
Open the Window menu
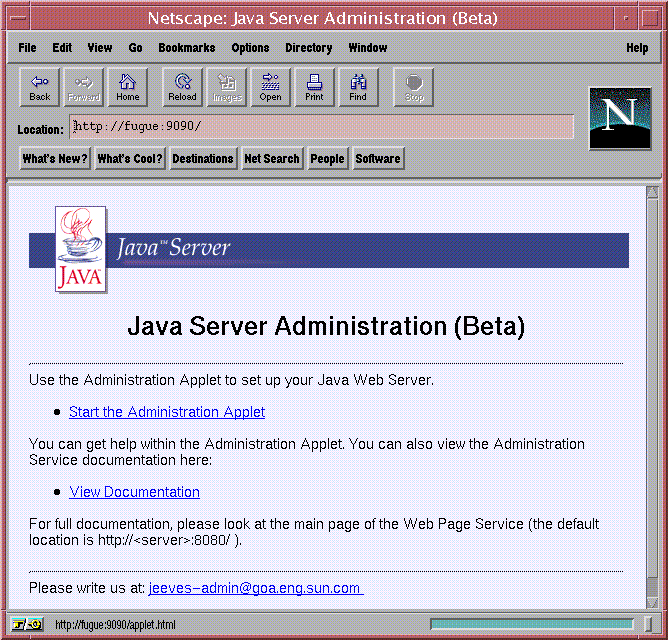click(x=368, y=48)
